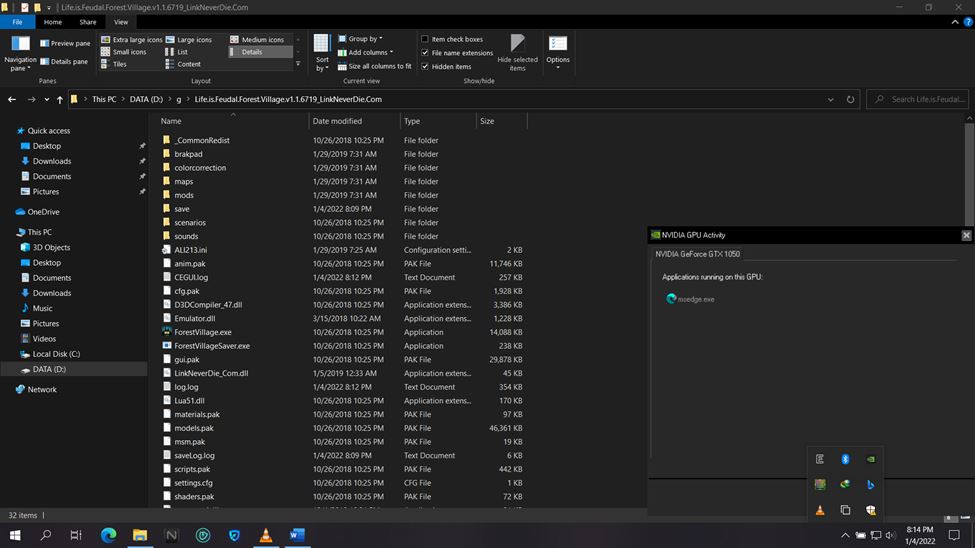Open Microsoft Edge from the taskbar

tap(108, 536)
